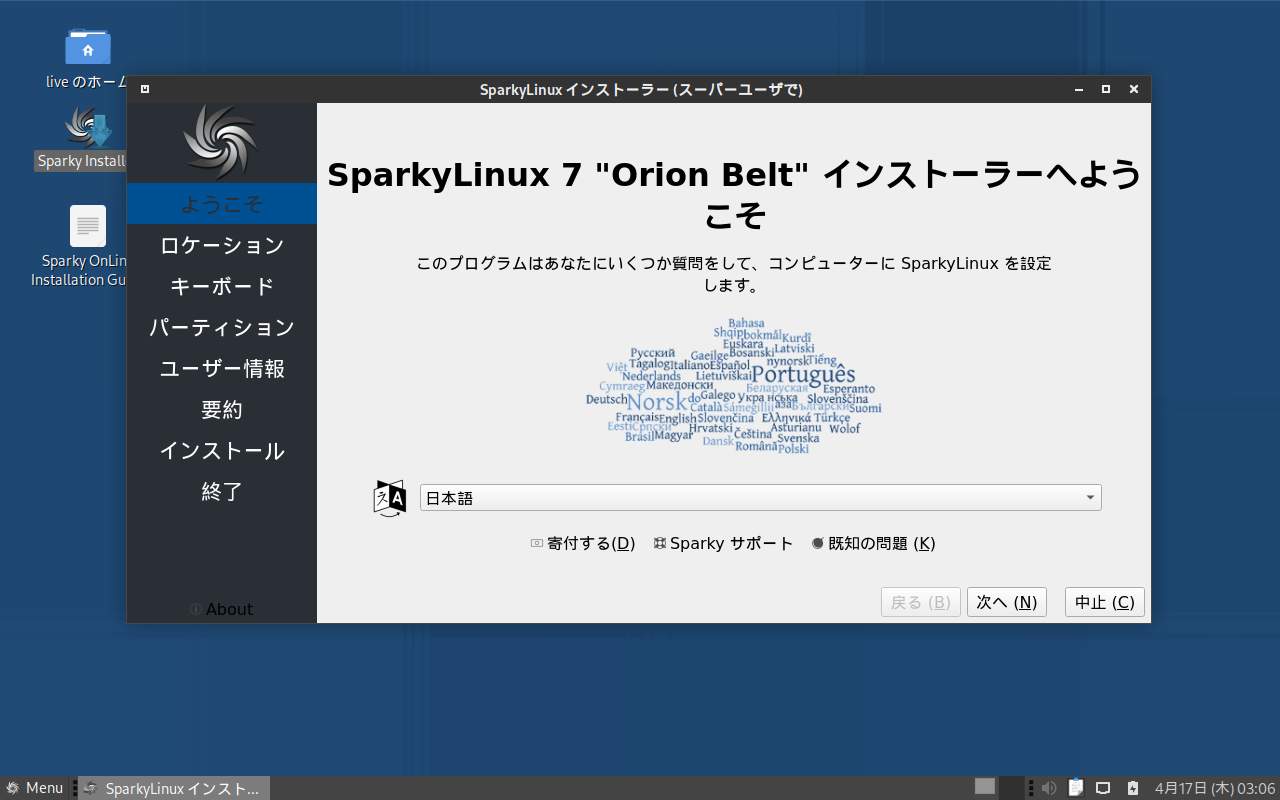Open the Sparky Online Installation Guide file icon
Image resolution: width=1280 pixels, height=800 pixels.
tap(88, 226)
